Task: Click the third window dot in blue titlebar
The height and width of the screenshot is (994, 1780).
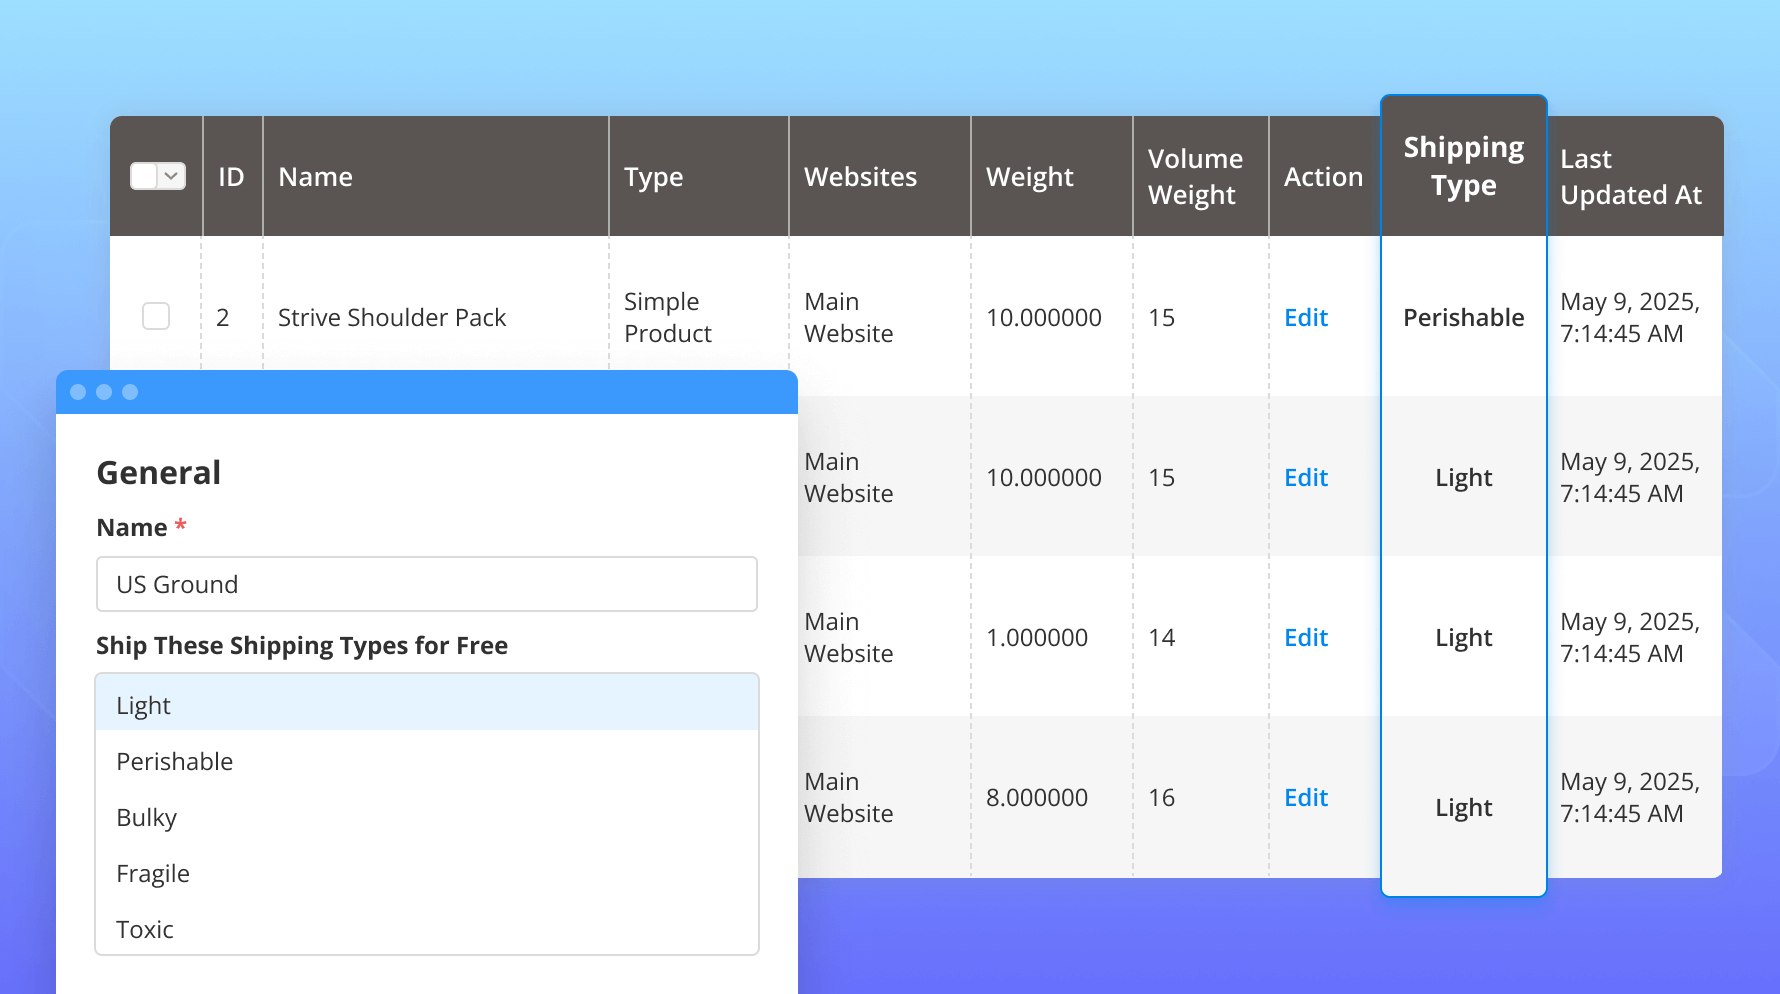Action: tap(130, 392)
